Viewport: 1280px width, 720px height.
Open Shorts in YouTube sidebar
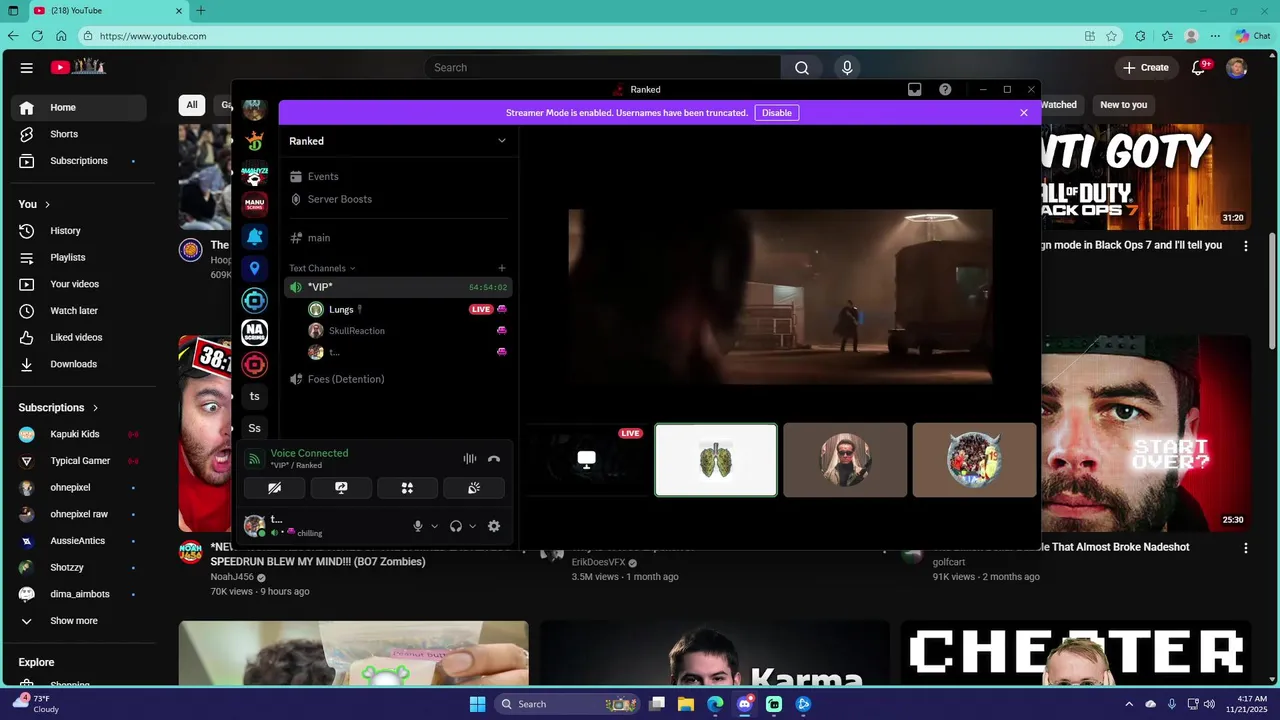pyautogui.click(x=79, y=134)
